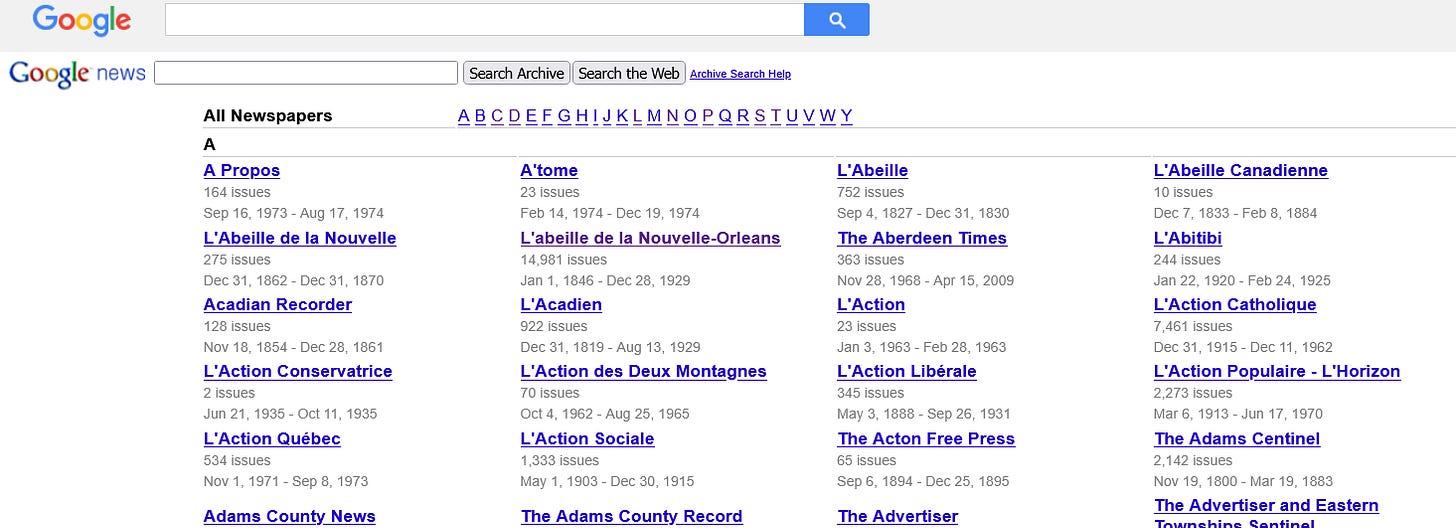Image resolution: width=1456 pixels, height=528 pixels.
Task: Jump to letter K in index
Action: [622, 116]
